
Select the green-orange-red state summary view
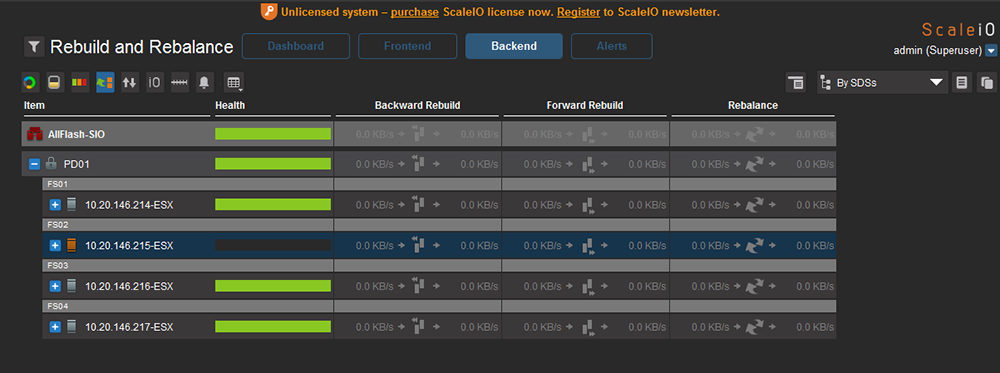click(x=80, y=82)
